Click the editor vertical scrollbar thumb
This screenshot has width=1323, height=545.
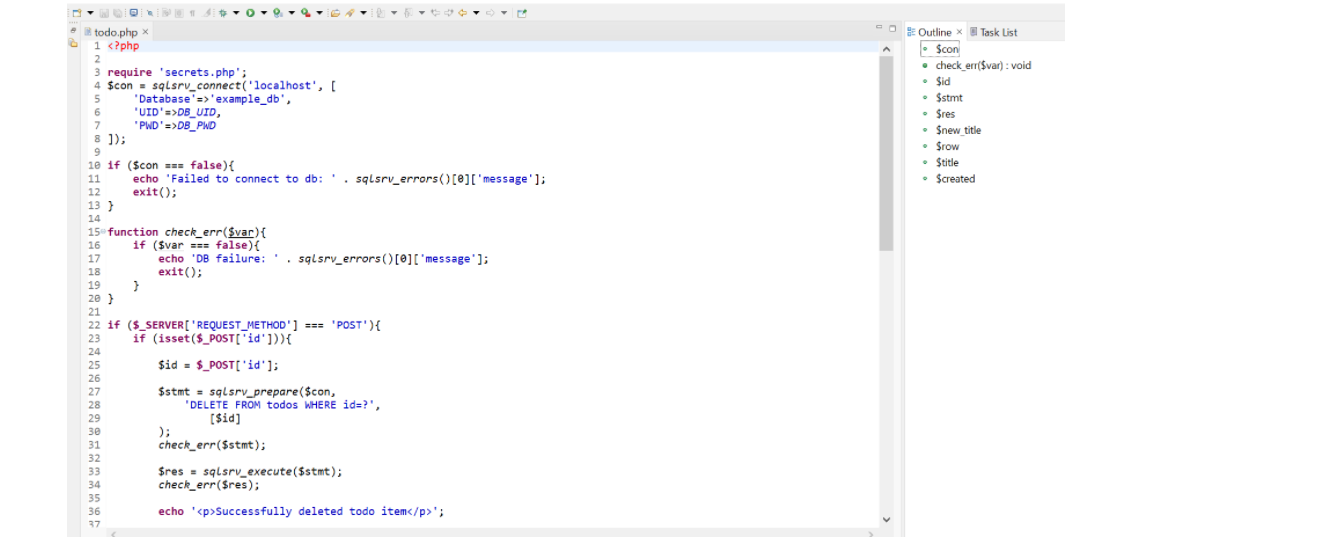point(886,153)
